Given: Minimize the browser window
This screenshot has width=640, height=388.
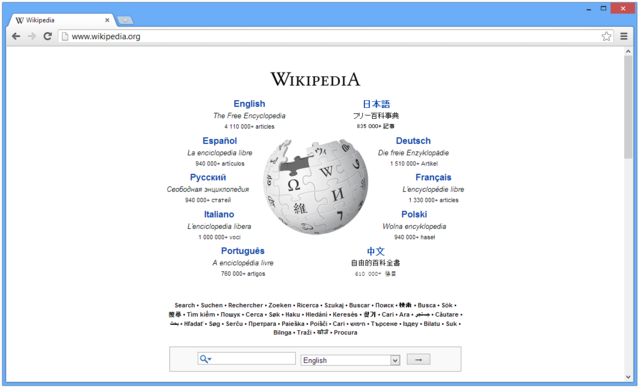Looking at the screenshot, I should point(589,9).
